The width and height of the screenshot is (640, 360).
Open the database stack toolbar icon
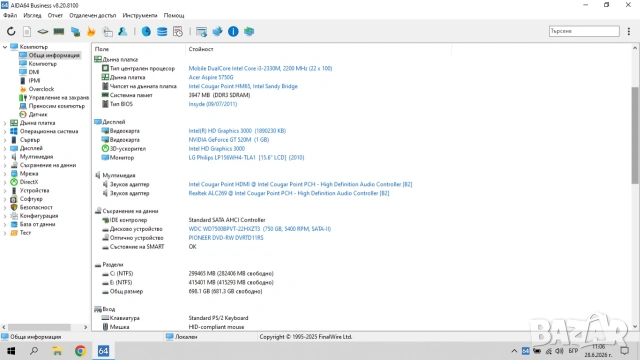pyautogui.click(x=162, y=31)
